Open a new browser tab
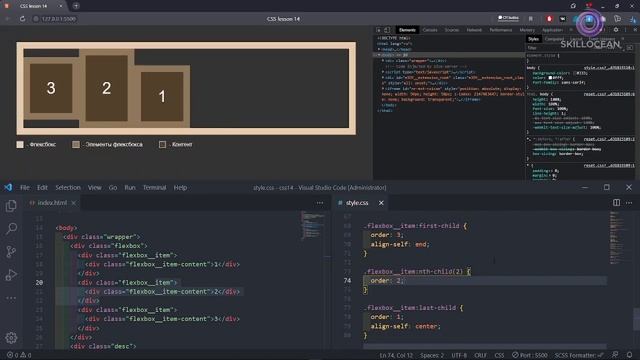 [76, 6]
